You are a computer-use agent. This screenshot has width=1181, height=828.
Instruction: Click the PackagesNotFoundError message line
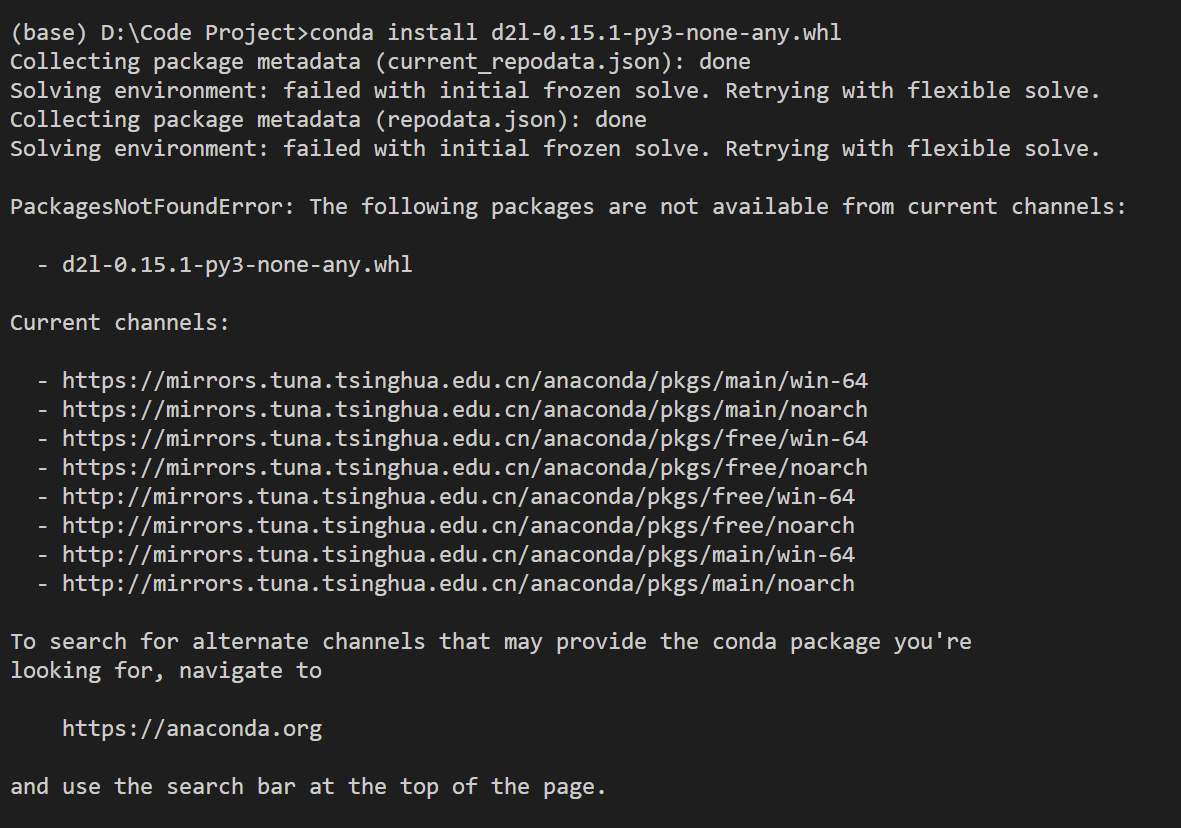(x=568, y=206)
